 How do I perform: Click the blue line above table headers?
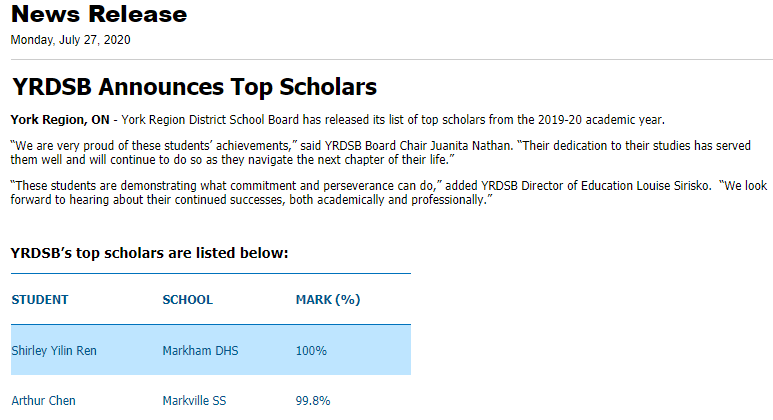pos(211,273)
